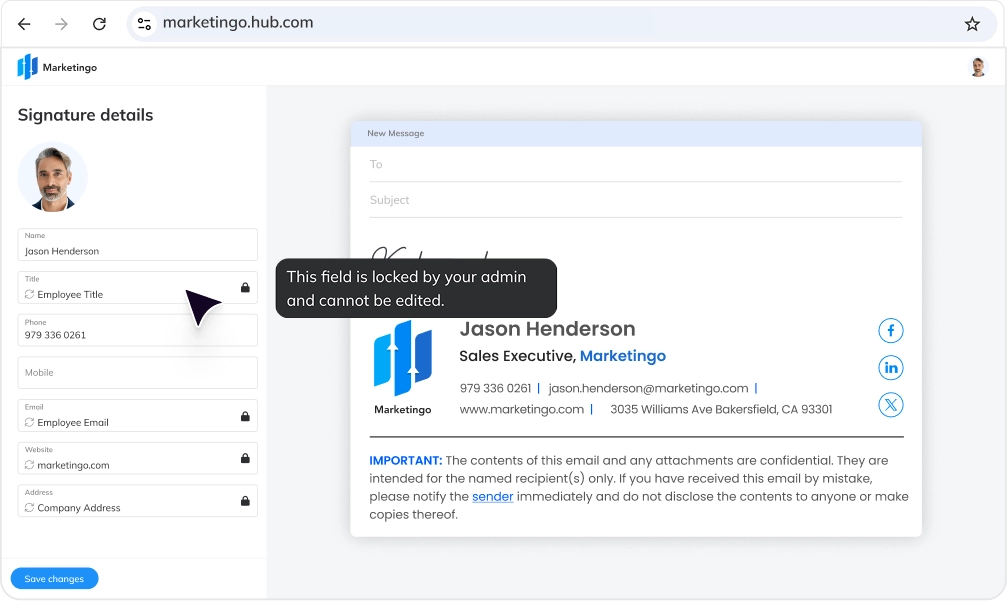Go forward in browser history
The height and width of the screenshot is (601, 1007).
pos(61,24)
